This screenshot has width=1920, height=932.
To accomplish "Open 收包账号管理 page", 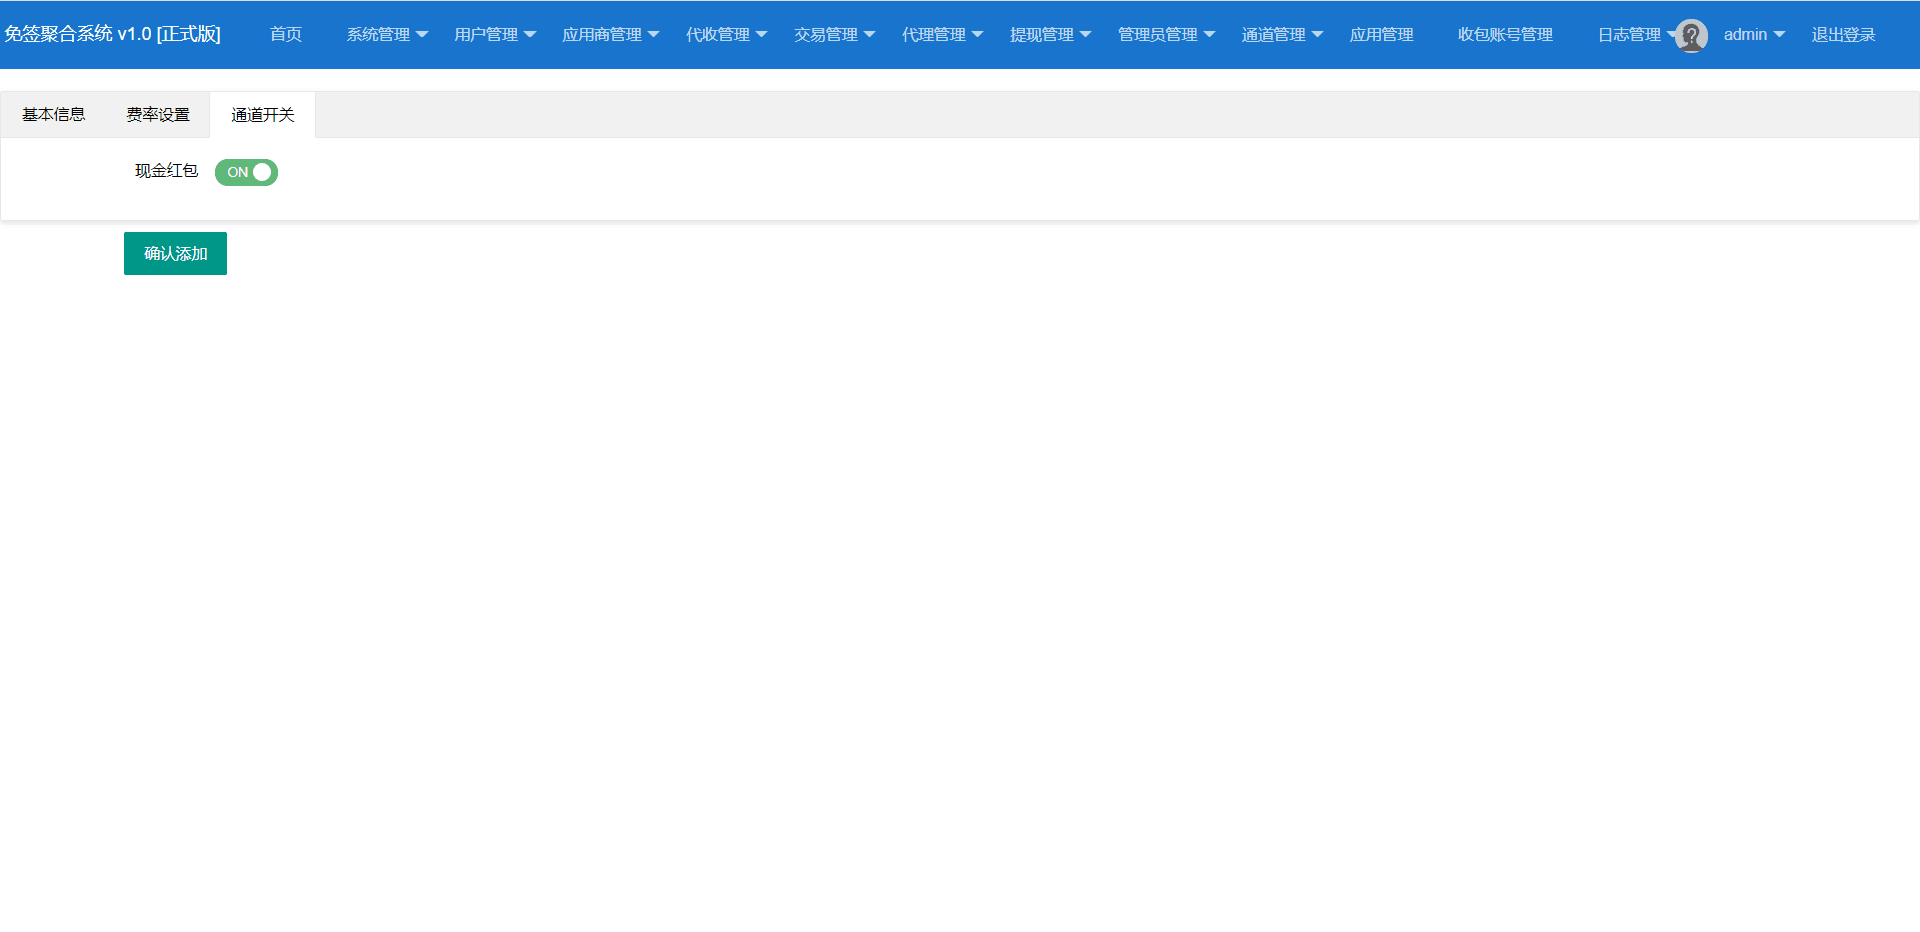I will (1505, 34).
